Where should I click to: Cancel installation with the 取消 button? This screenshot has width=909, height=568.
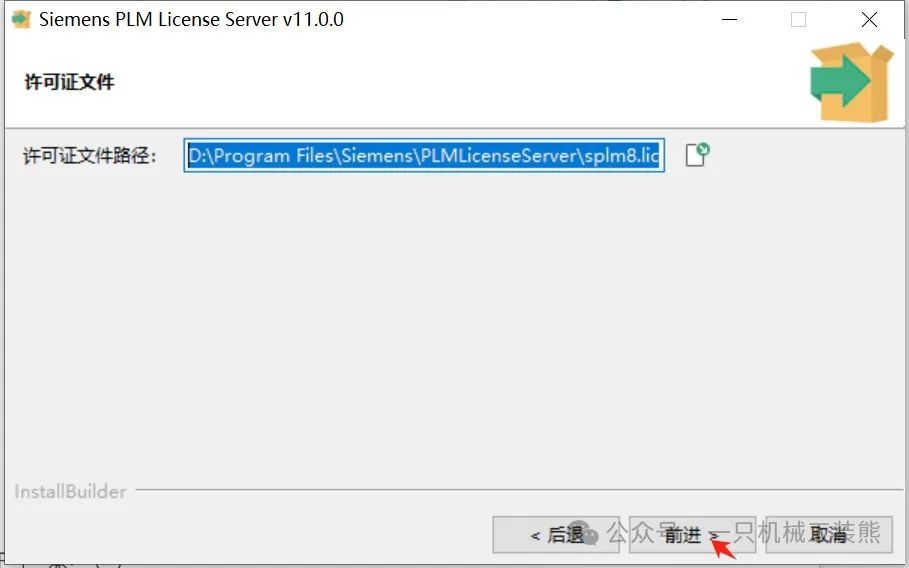pos(828,534)
